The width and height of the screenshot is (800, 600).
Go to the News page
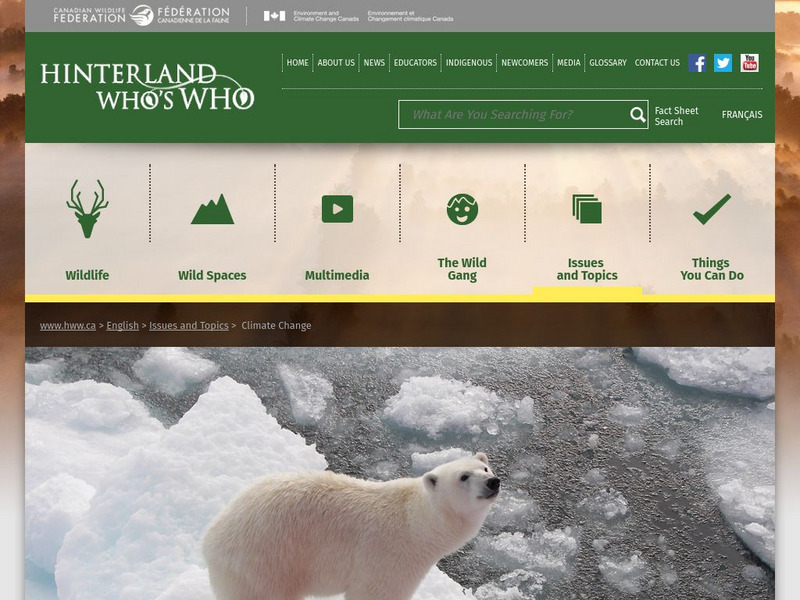pyautogui.click(x=374, y=63)
